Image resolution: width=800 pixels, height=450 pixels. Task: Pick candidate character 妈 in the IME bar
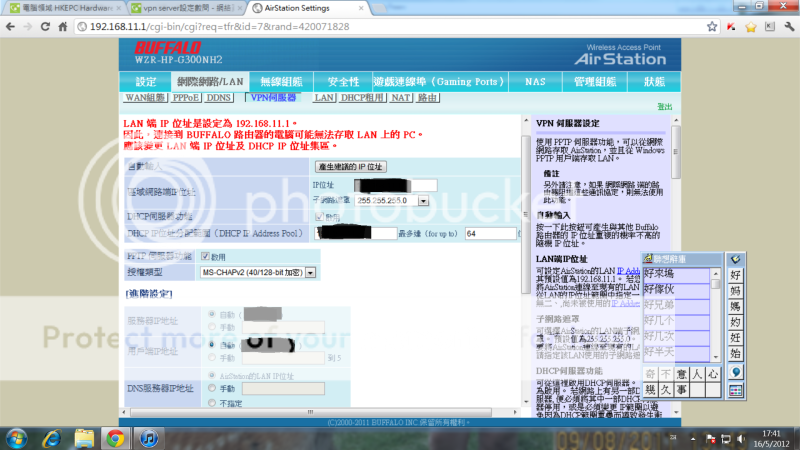735,291
